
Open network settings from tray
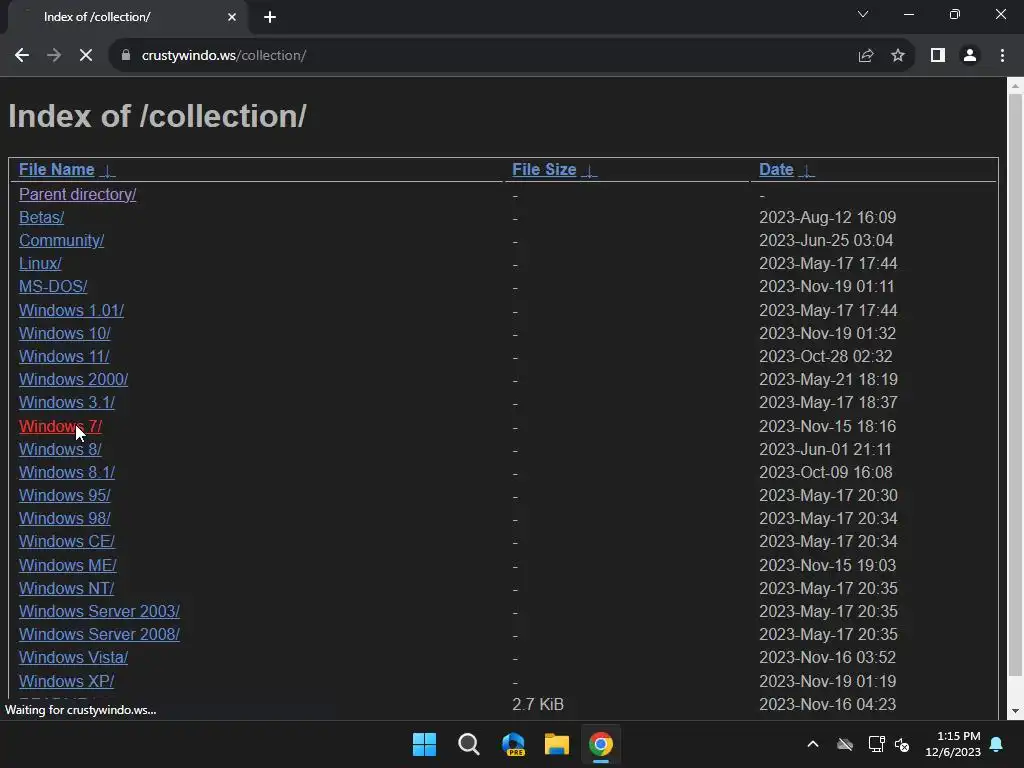click(x=876, y=744)
